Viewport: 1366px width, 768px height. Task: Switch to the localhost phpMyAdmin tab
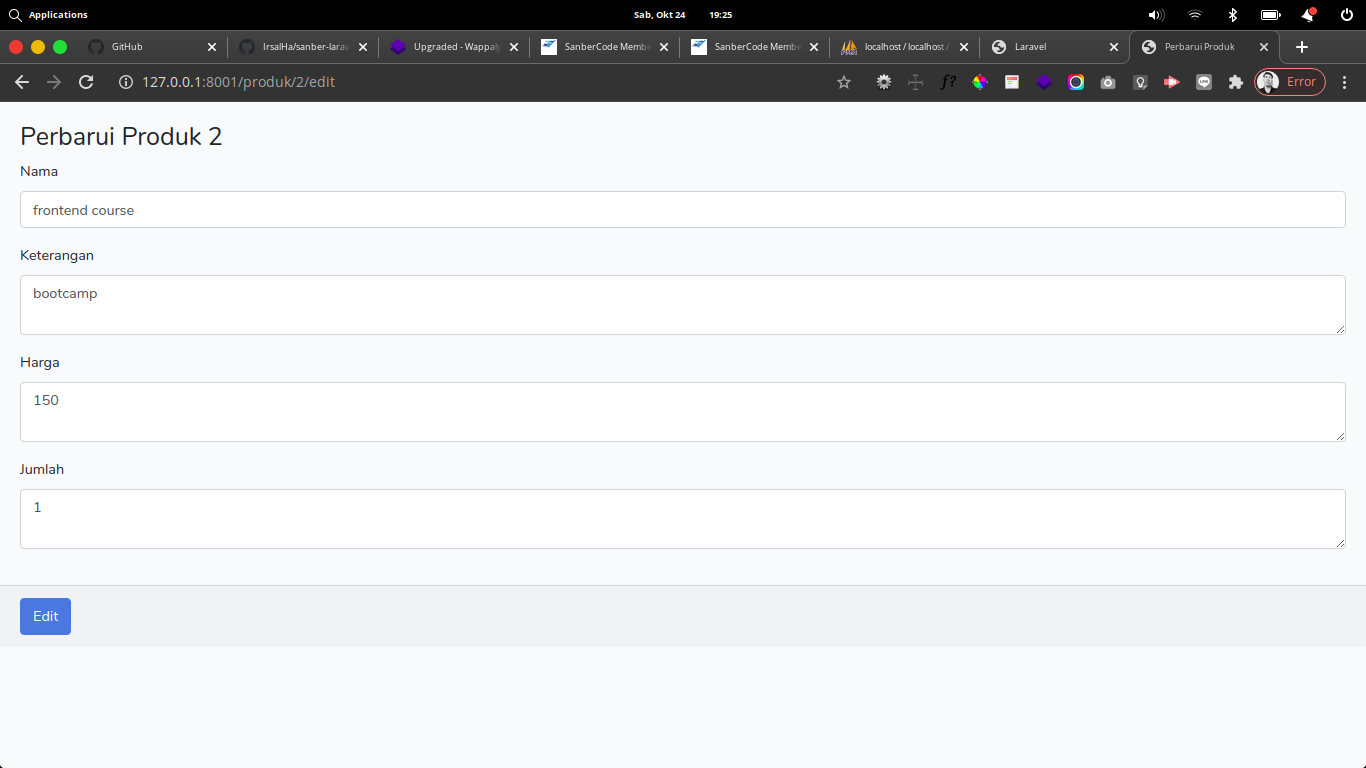pyautogui.click(x=904, y=47)
